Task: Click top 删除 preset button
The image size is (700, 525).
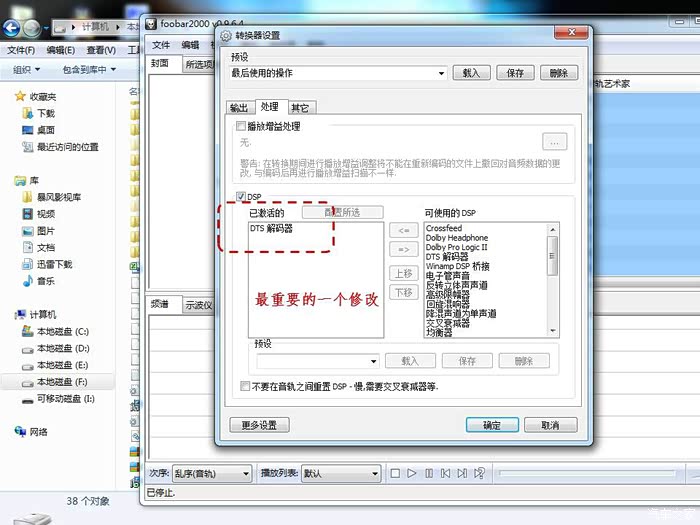Action: [559, 73]
